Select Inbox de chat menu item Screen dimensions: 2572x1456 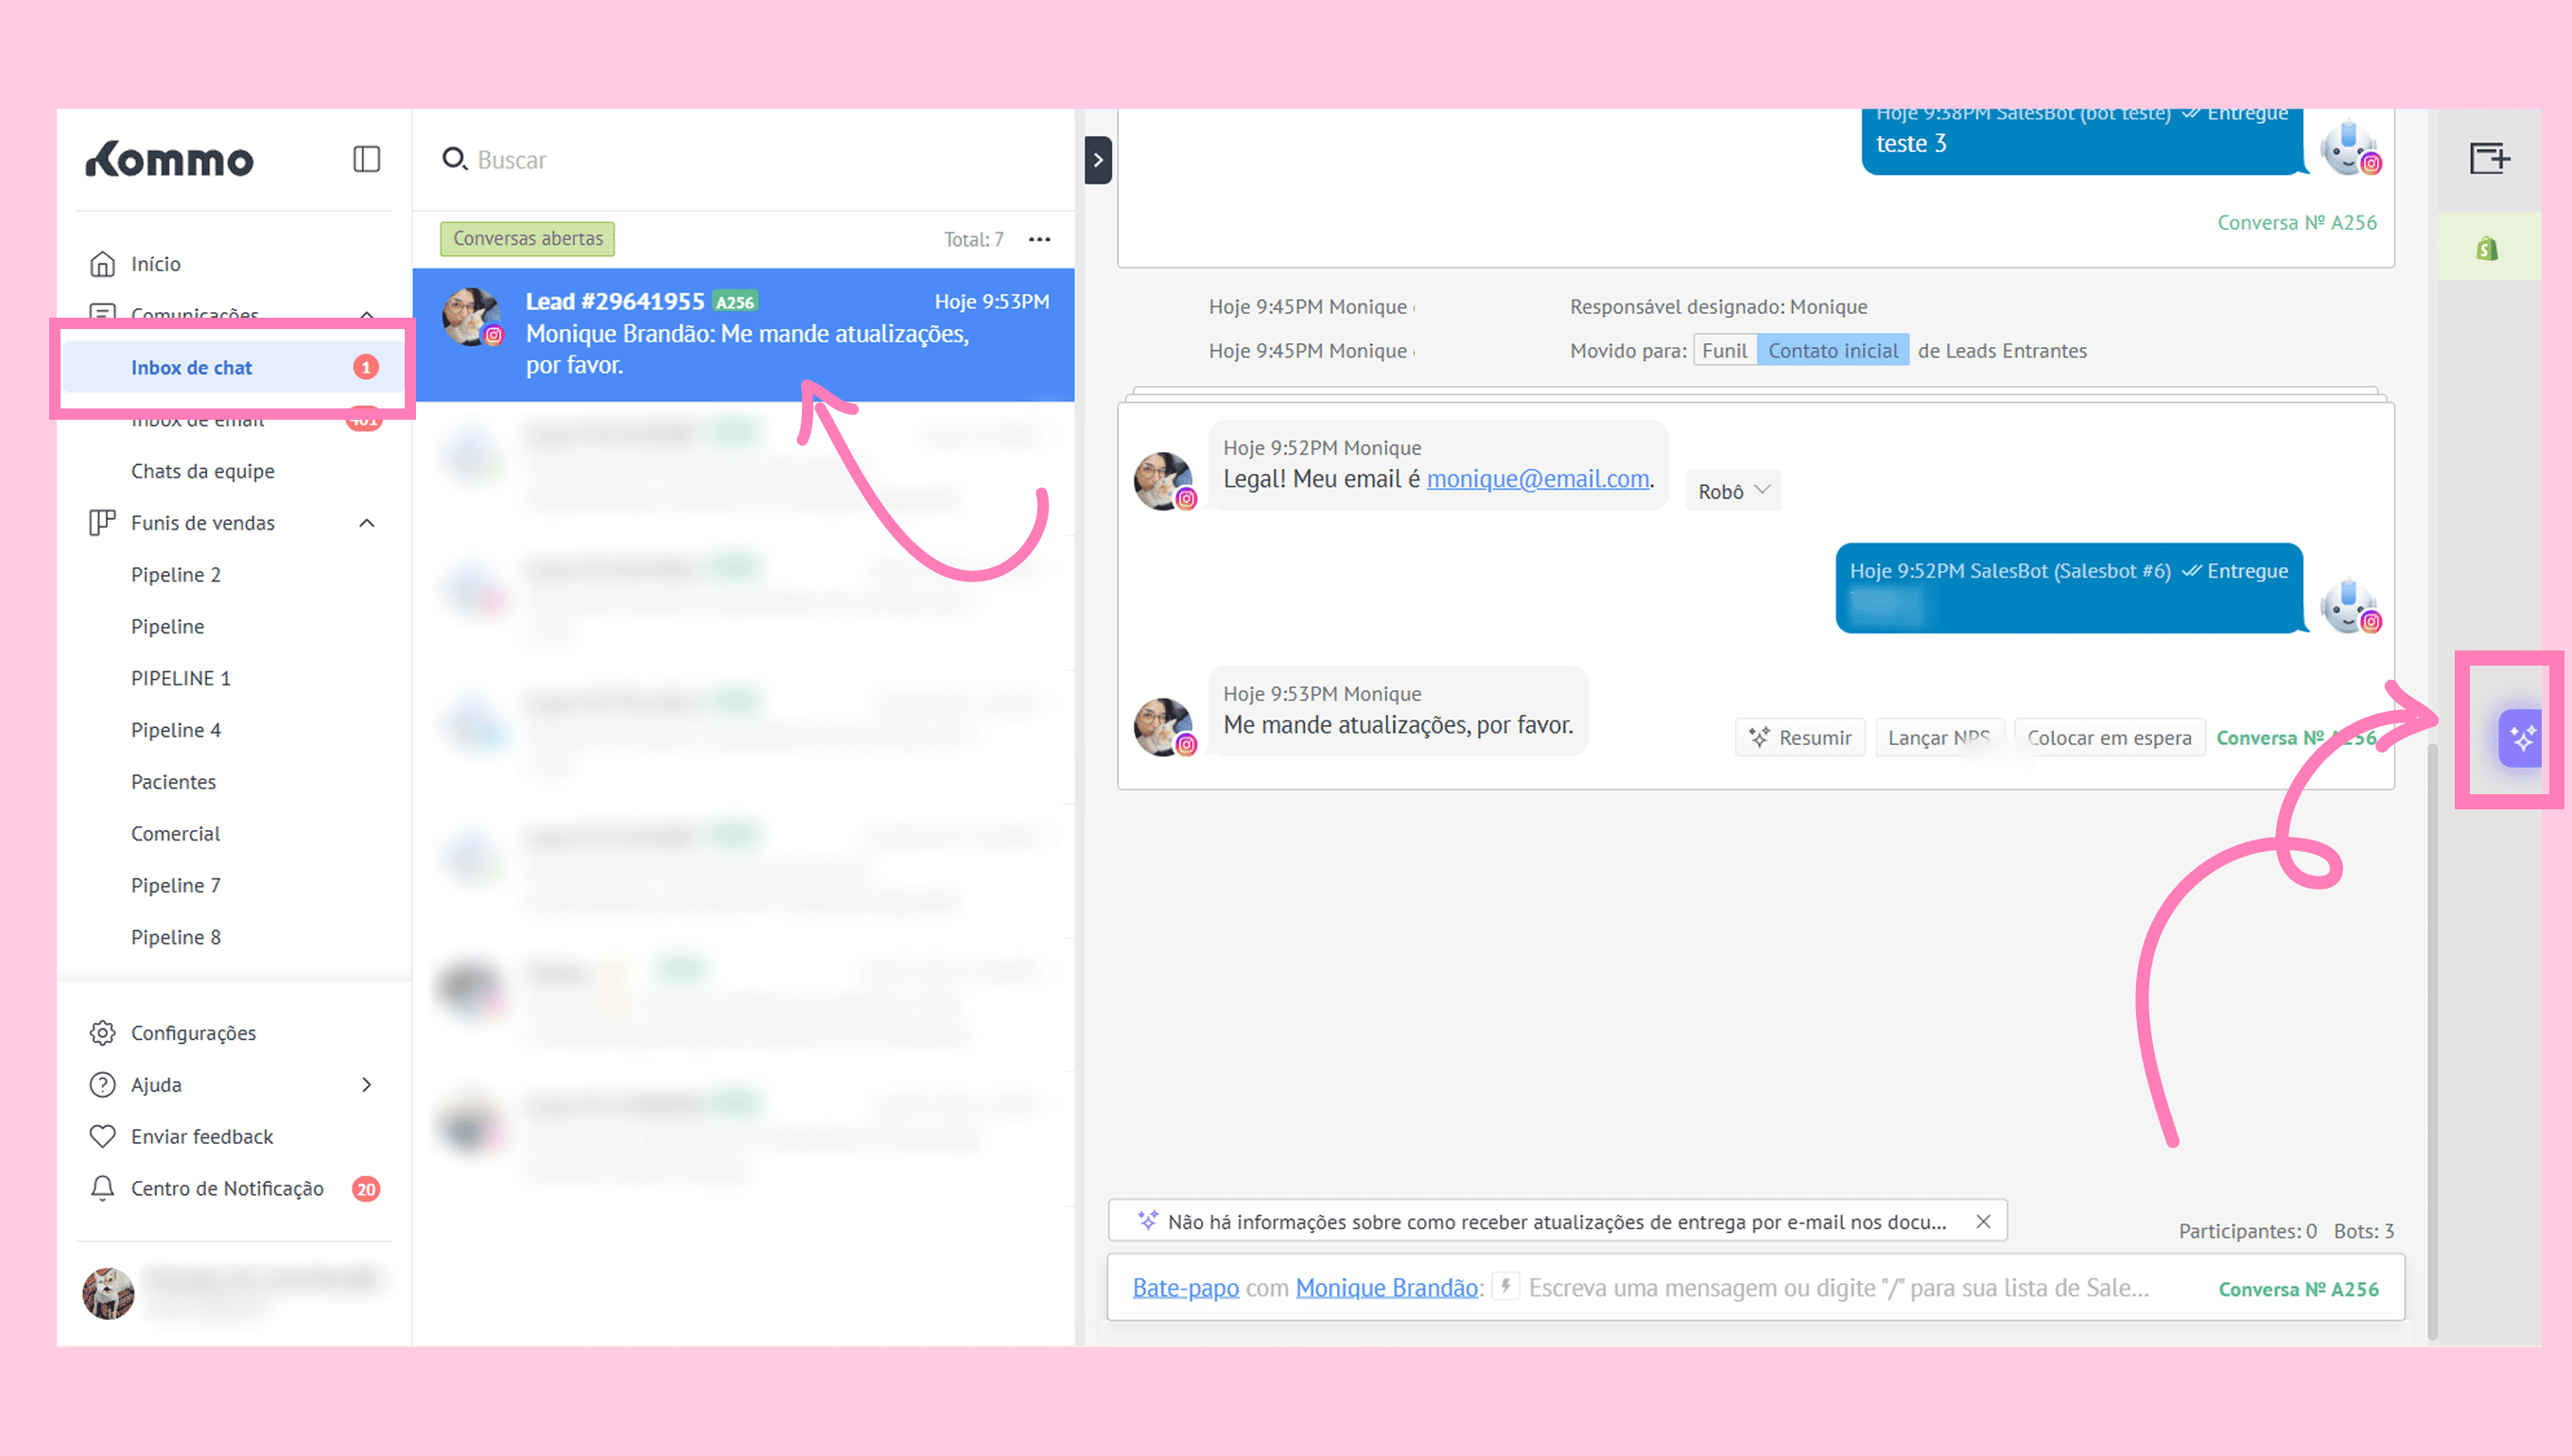192,367
